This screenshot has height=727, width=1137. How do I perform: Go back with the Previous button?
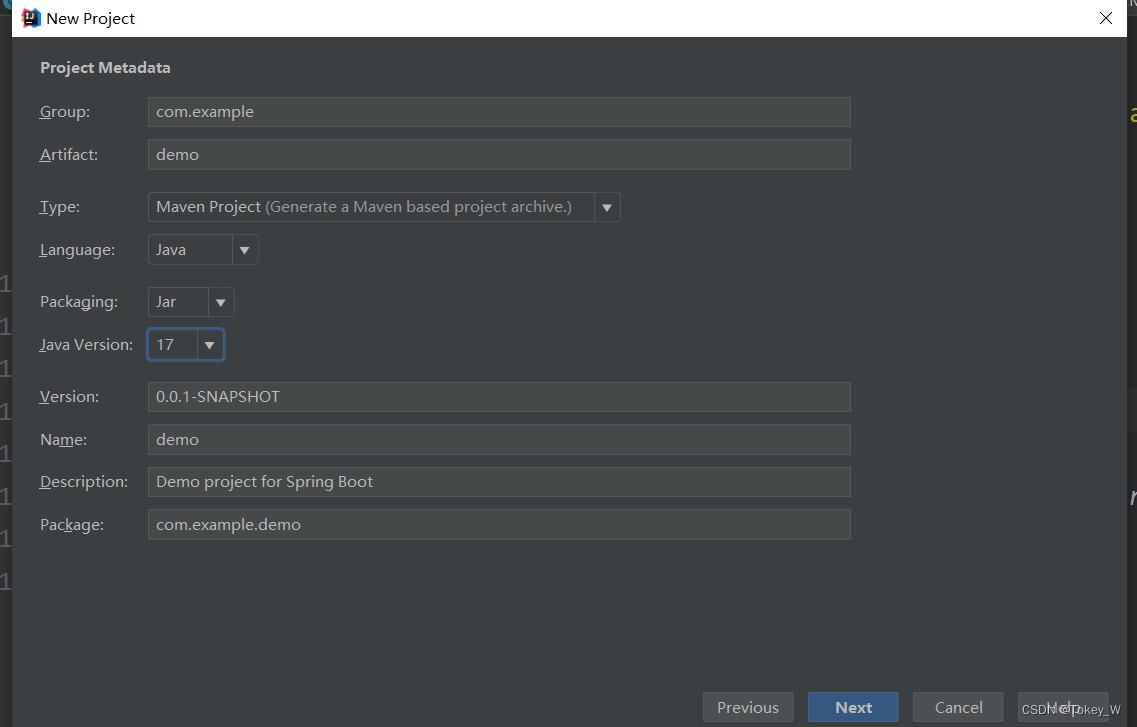748,707
